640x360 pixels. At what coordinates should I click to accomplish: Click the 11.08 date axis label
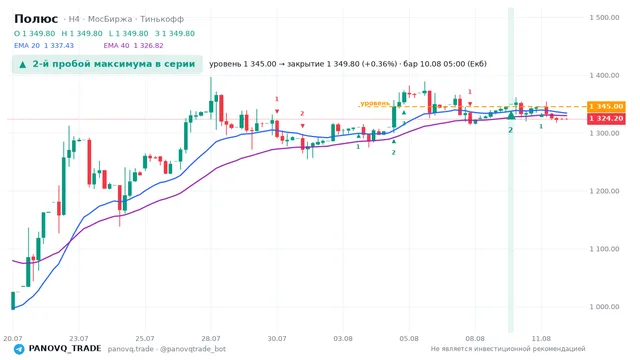click(541, 339)
